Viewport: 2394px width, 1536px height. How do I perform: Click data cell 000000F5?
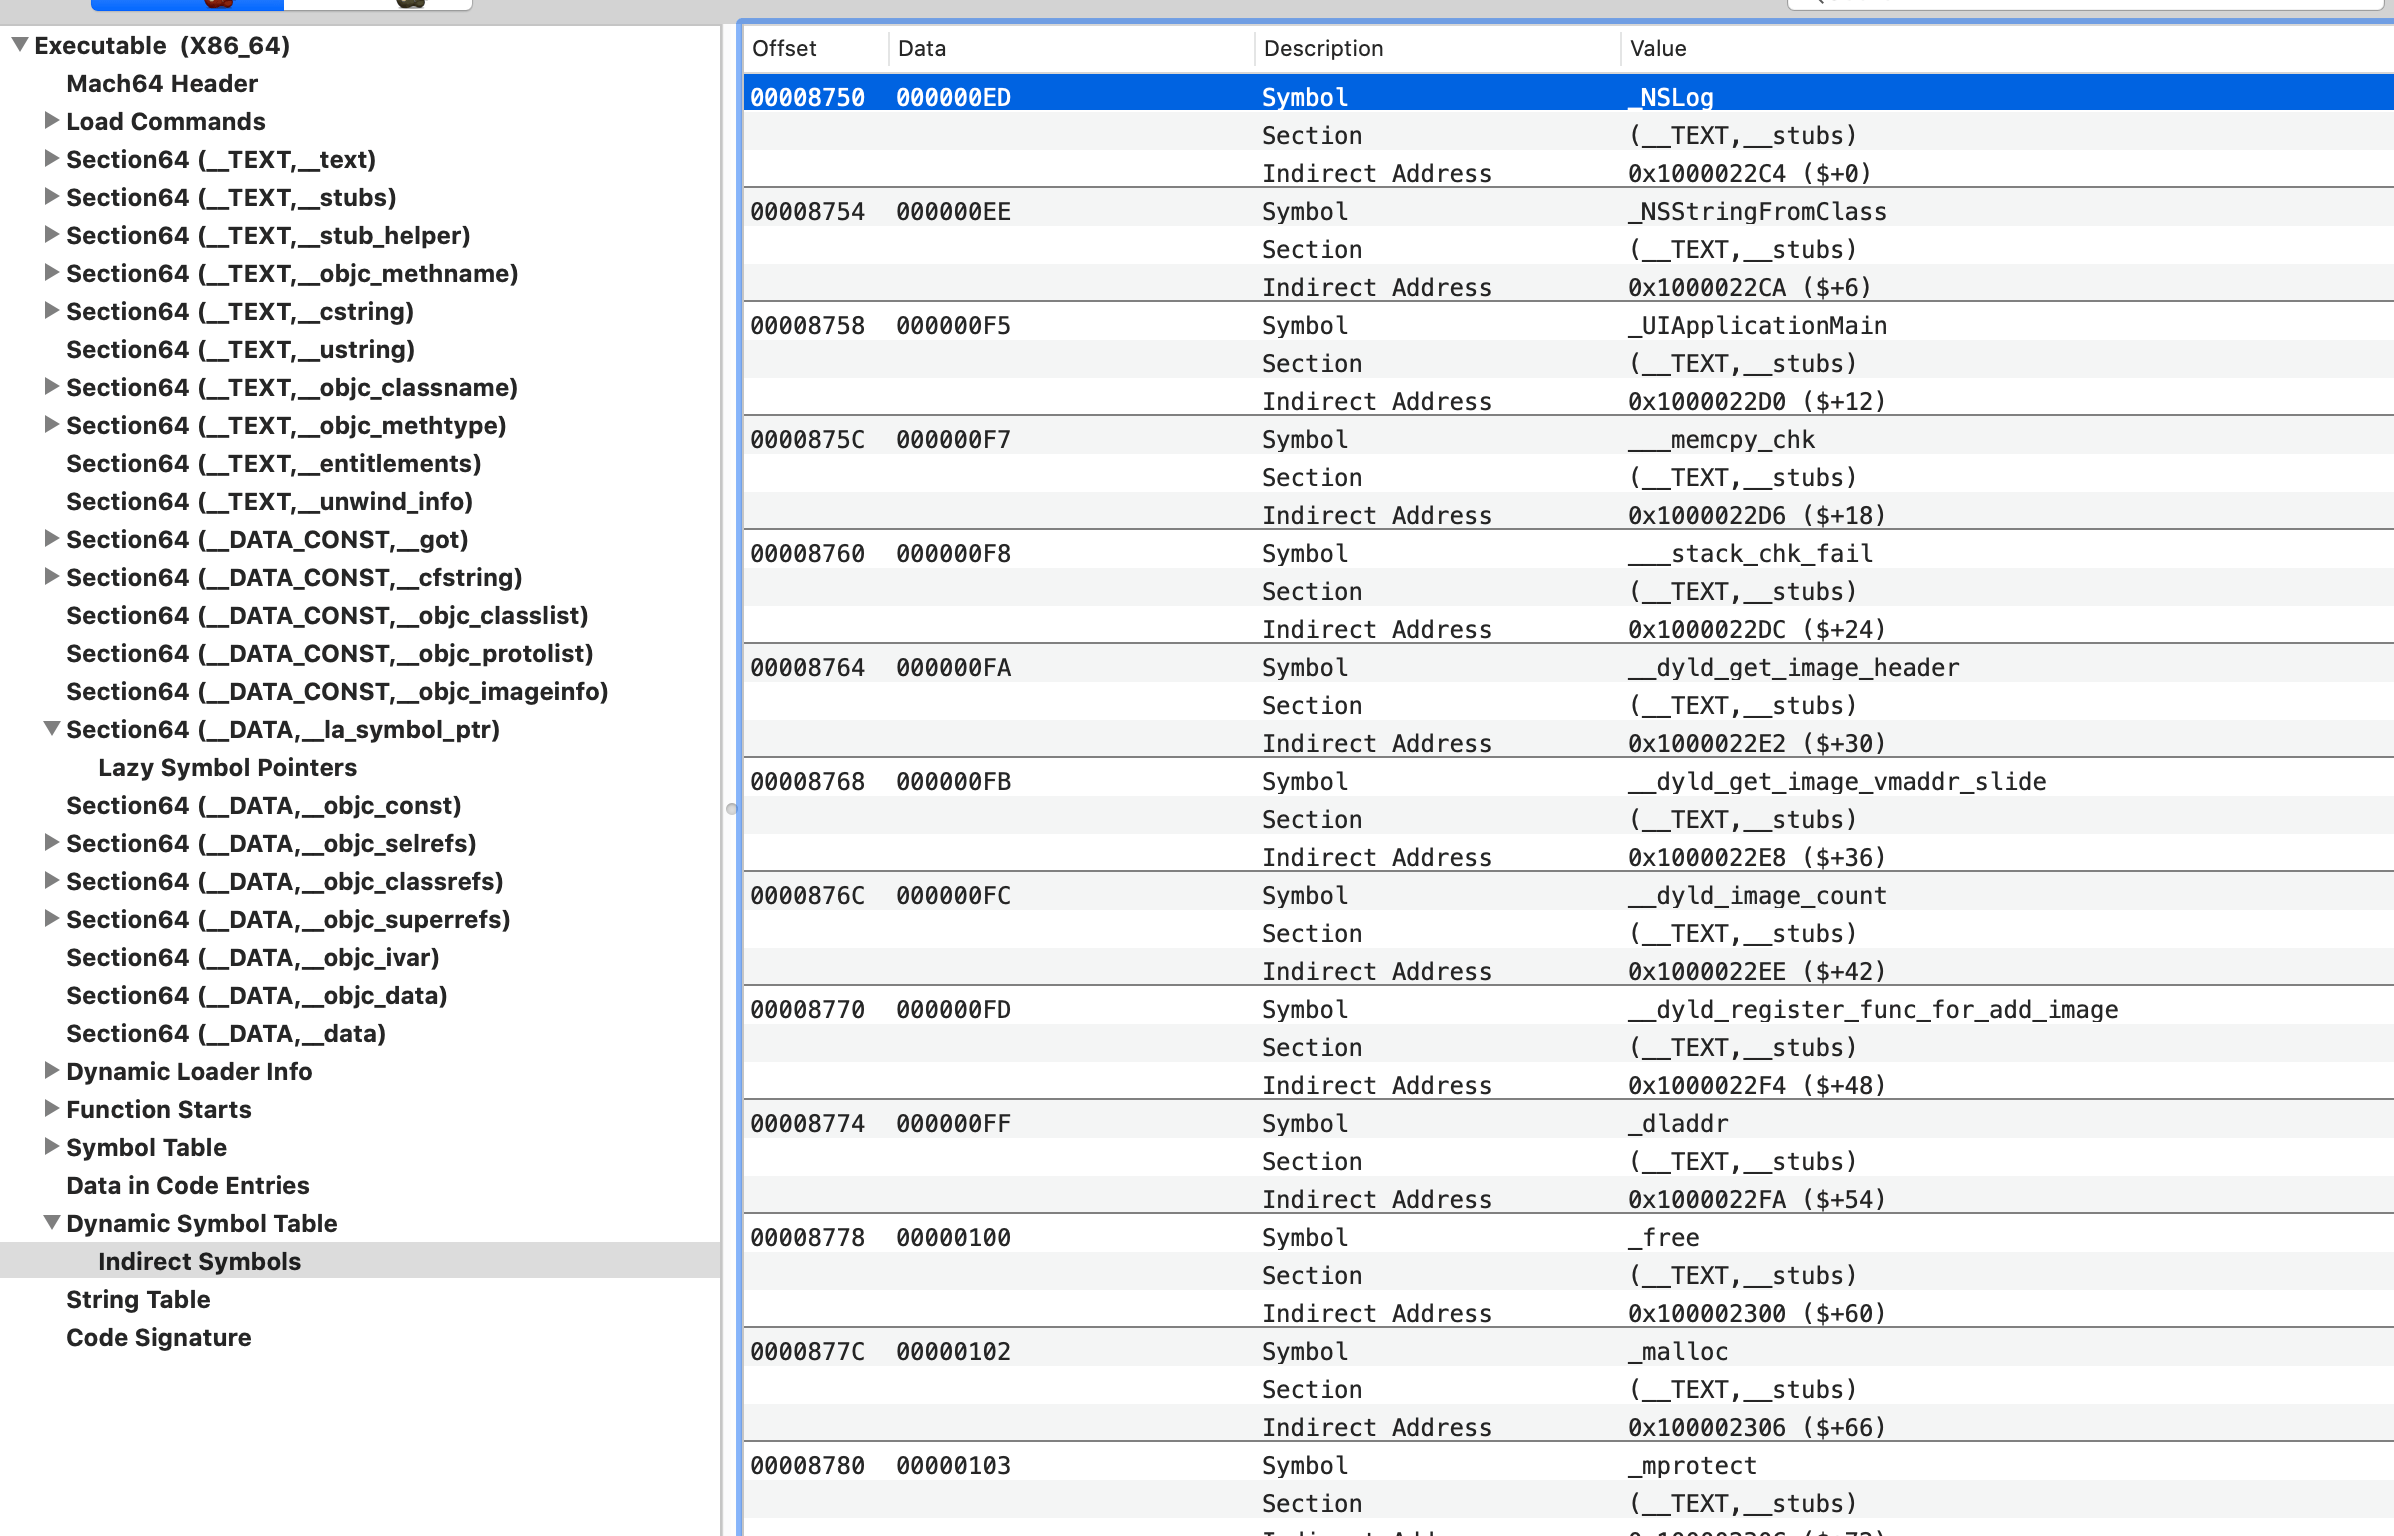pos(953,326)
